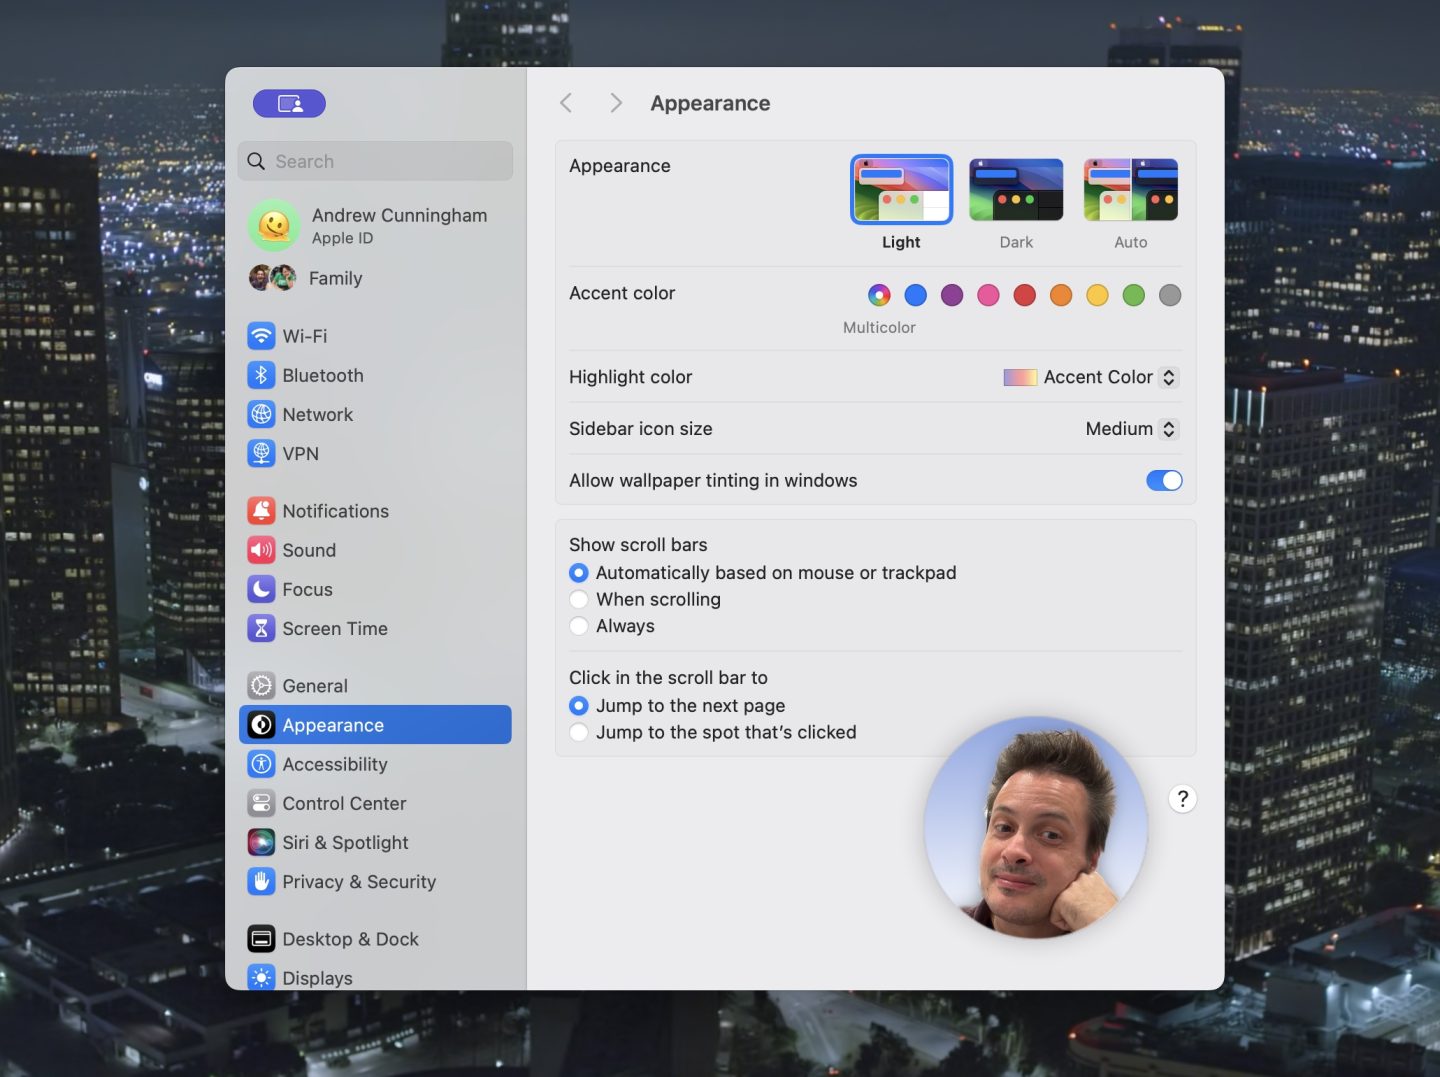Image resolution: width=1440 pixels, height=1077 pixels.
Task: Click the Focus moon icon
Action: 261,589
